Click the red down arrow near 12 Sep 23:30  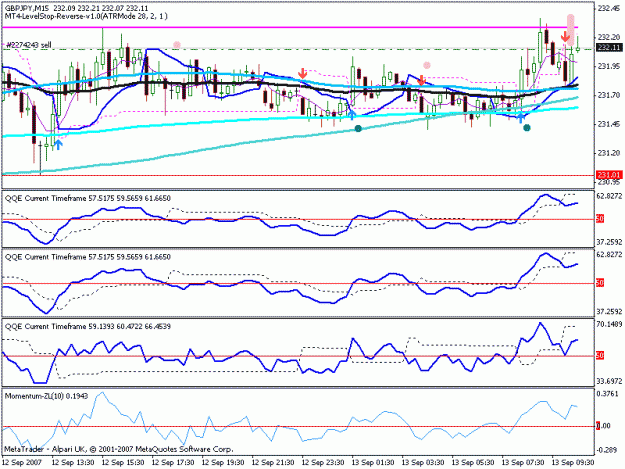[303, 73]
